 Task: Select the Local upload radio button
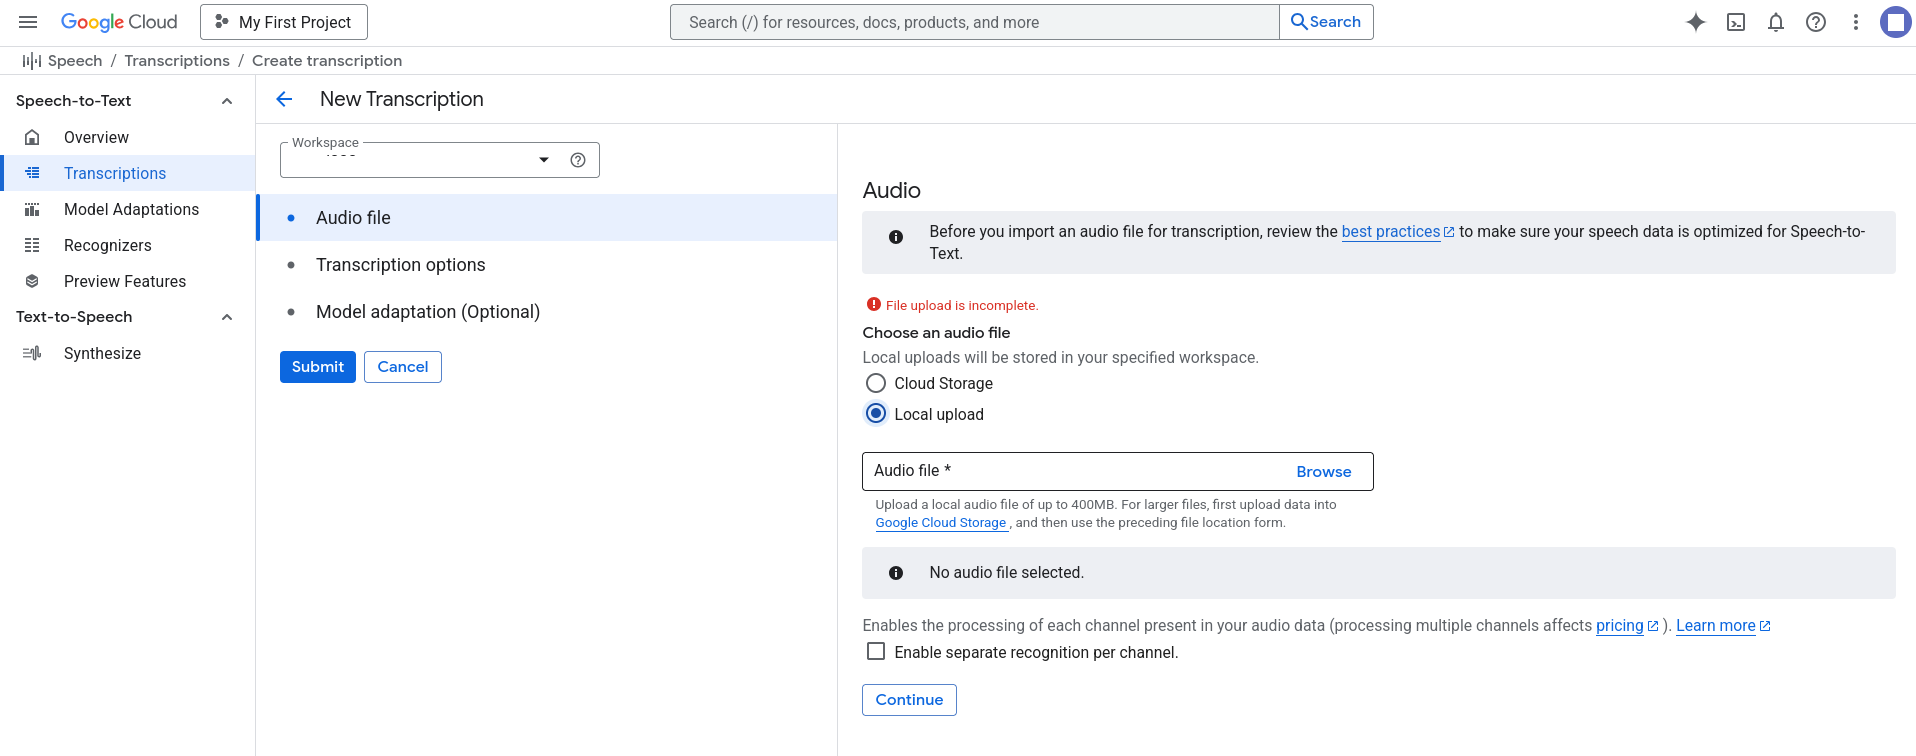pos(876,414)
